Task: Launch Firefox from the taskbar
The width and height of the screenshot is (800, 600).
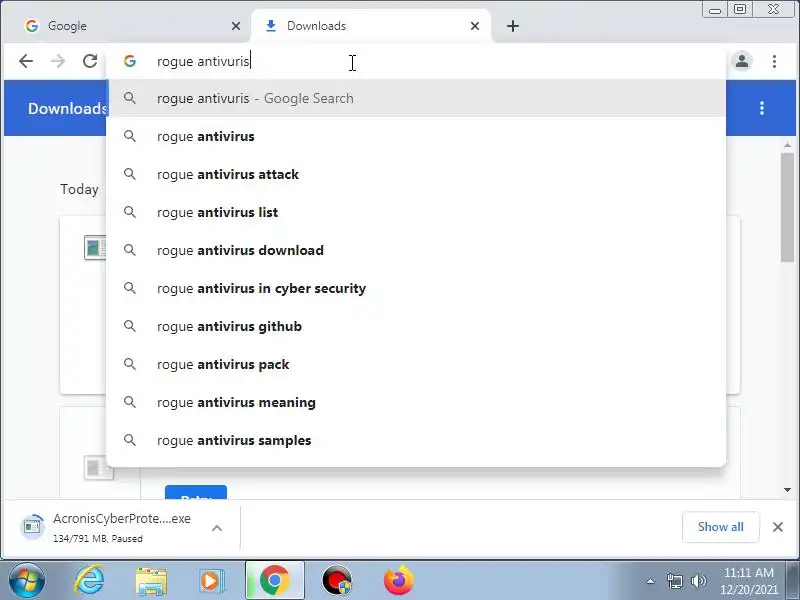Action: tap(399, 580)
